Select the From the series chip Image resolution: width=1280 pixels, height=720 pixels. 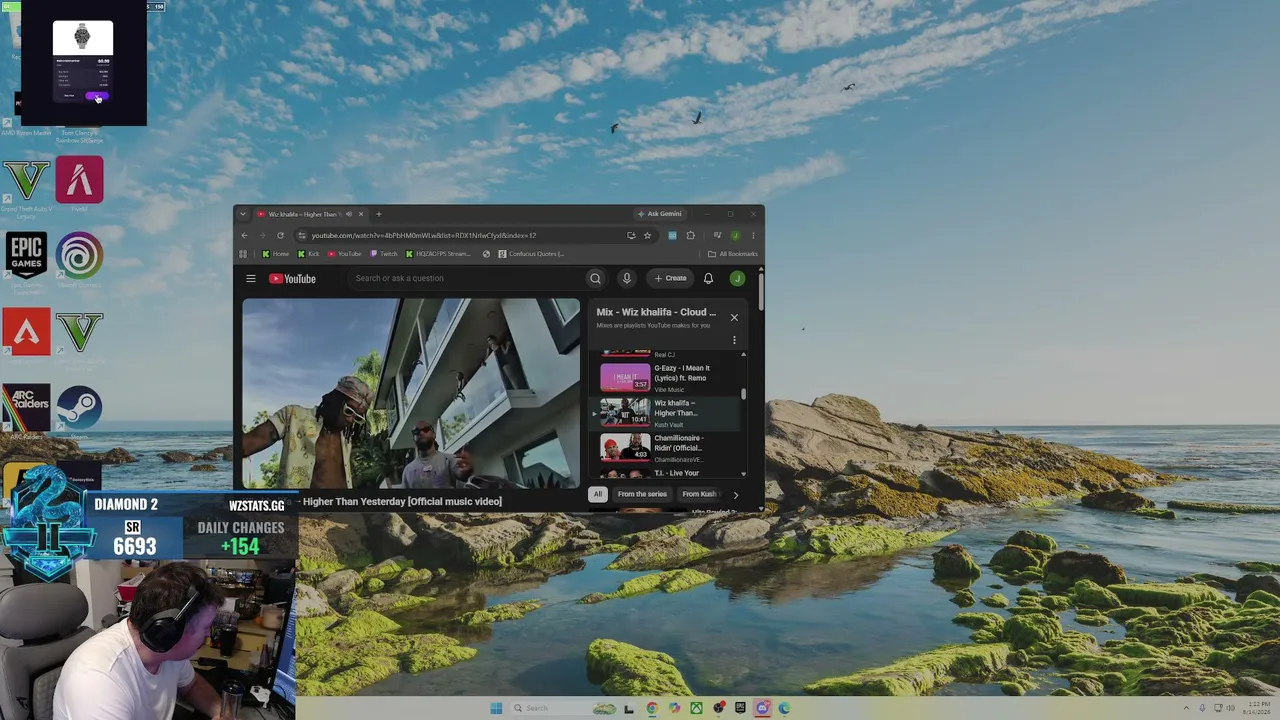point(642,494)
